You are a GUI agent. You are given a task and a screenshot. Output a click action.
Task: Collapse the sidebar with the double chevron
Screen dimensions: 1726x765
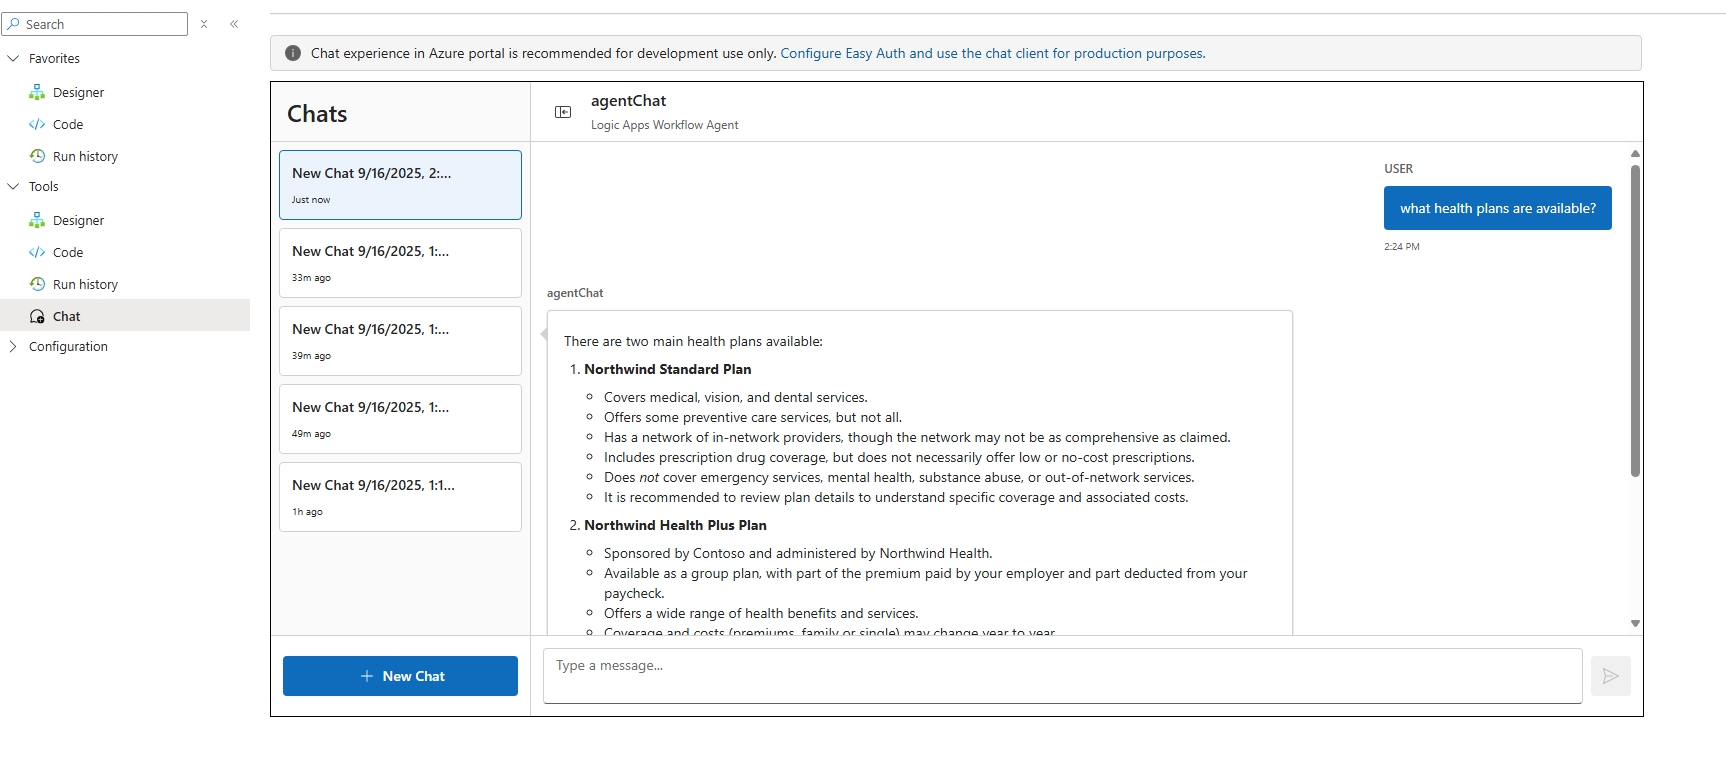coord(234,24)
